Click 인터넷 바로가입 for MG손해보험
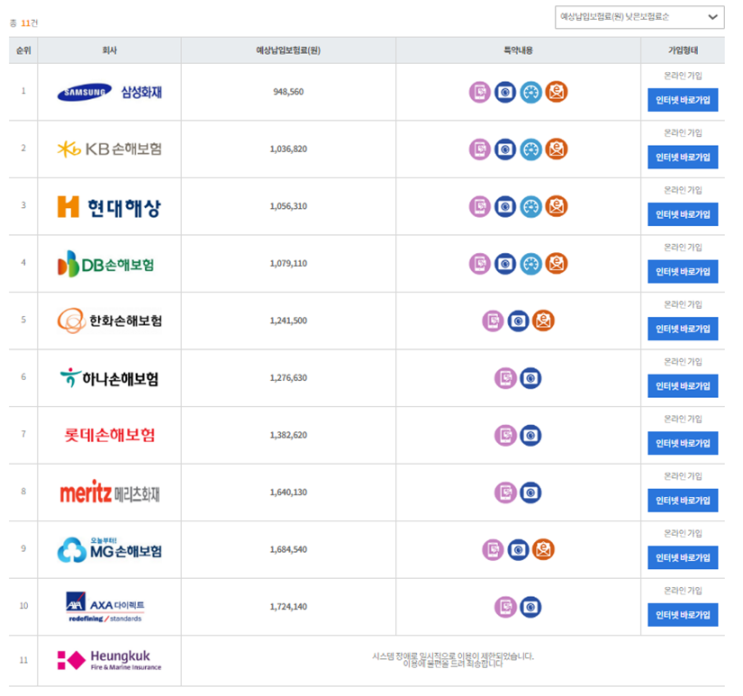The width and height of the screenshot is (743, 696). pyautogui.click(x=683, y=558)
